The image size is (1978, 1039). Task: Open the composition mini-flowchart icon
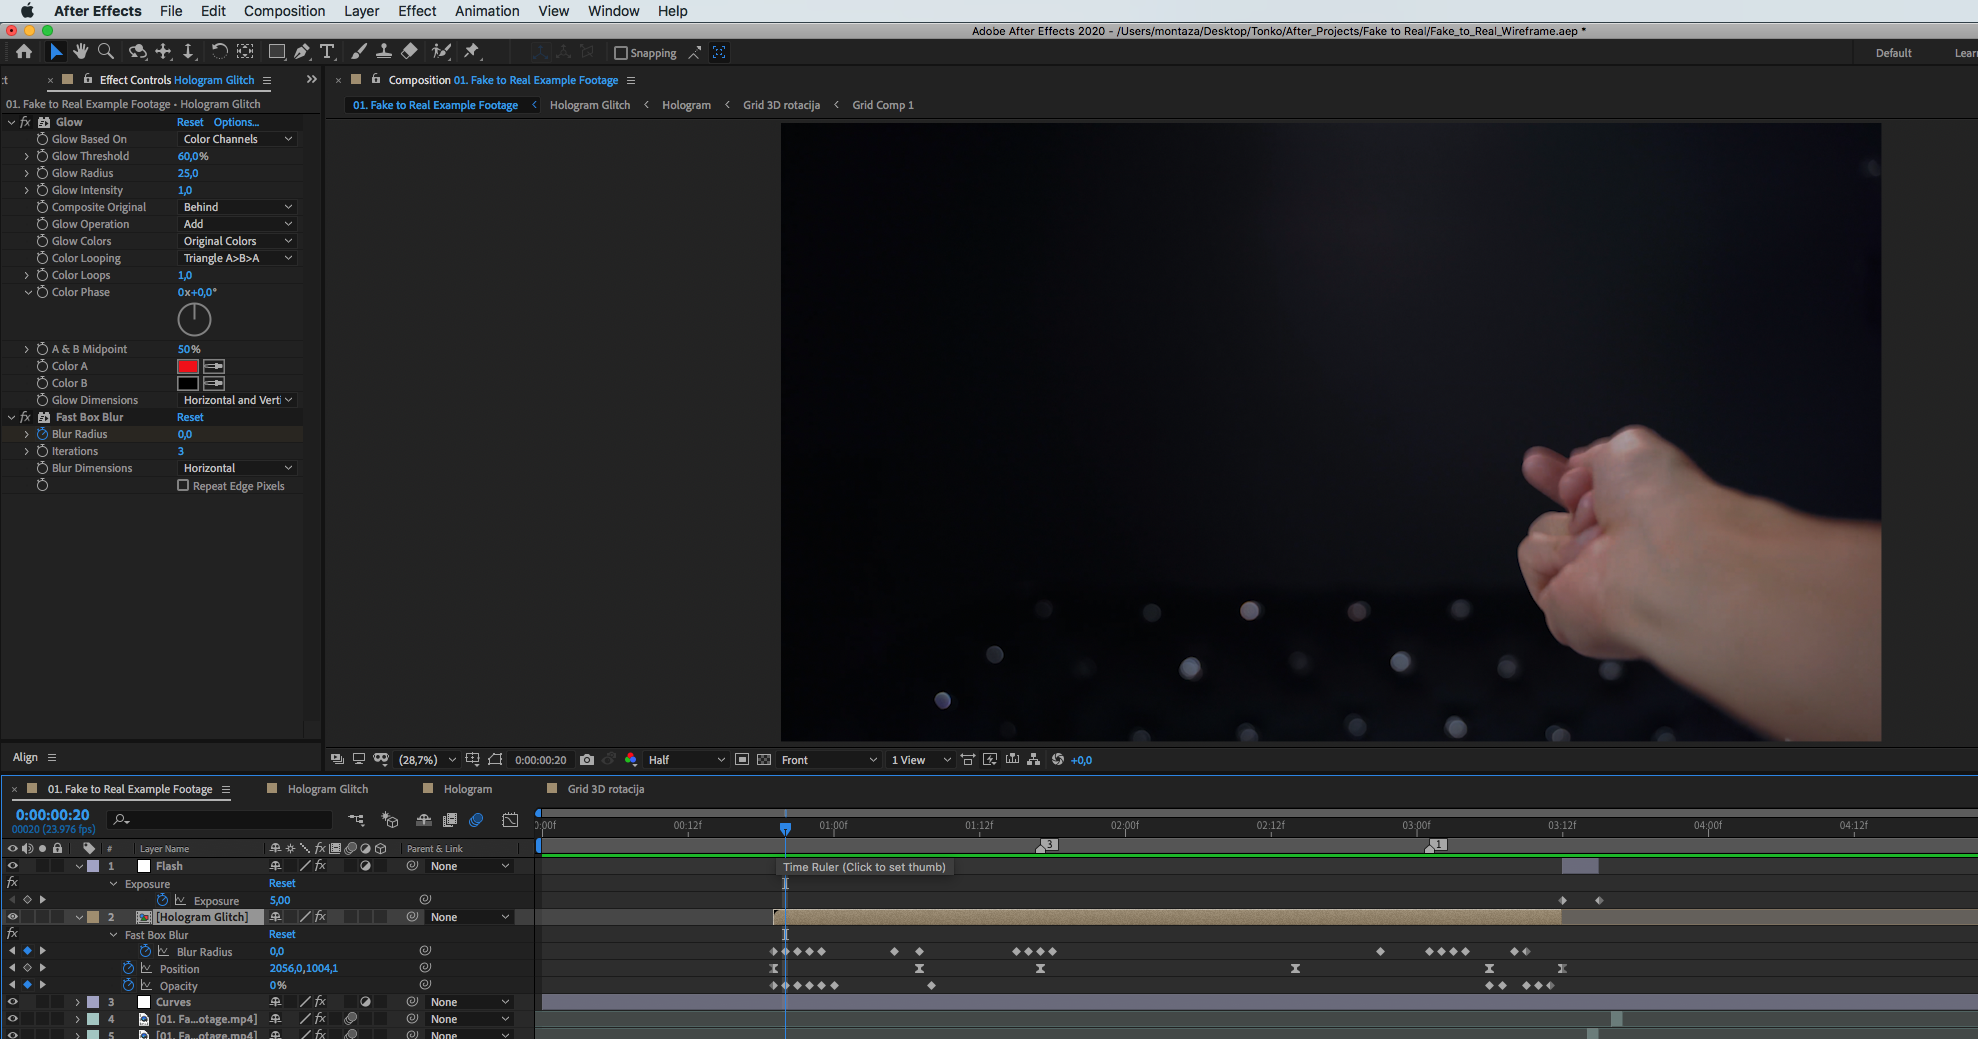[x=356, y=820]
